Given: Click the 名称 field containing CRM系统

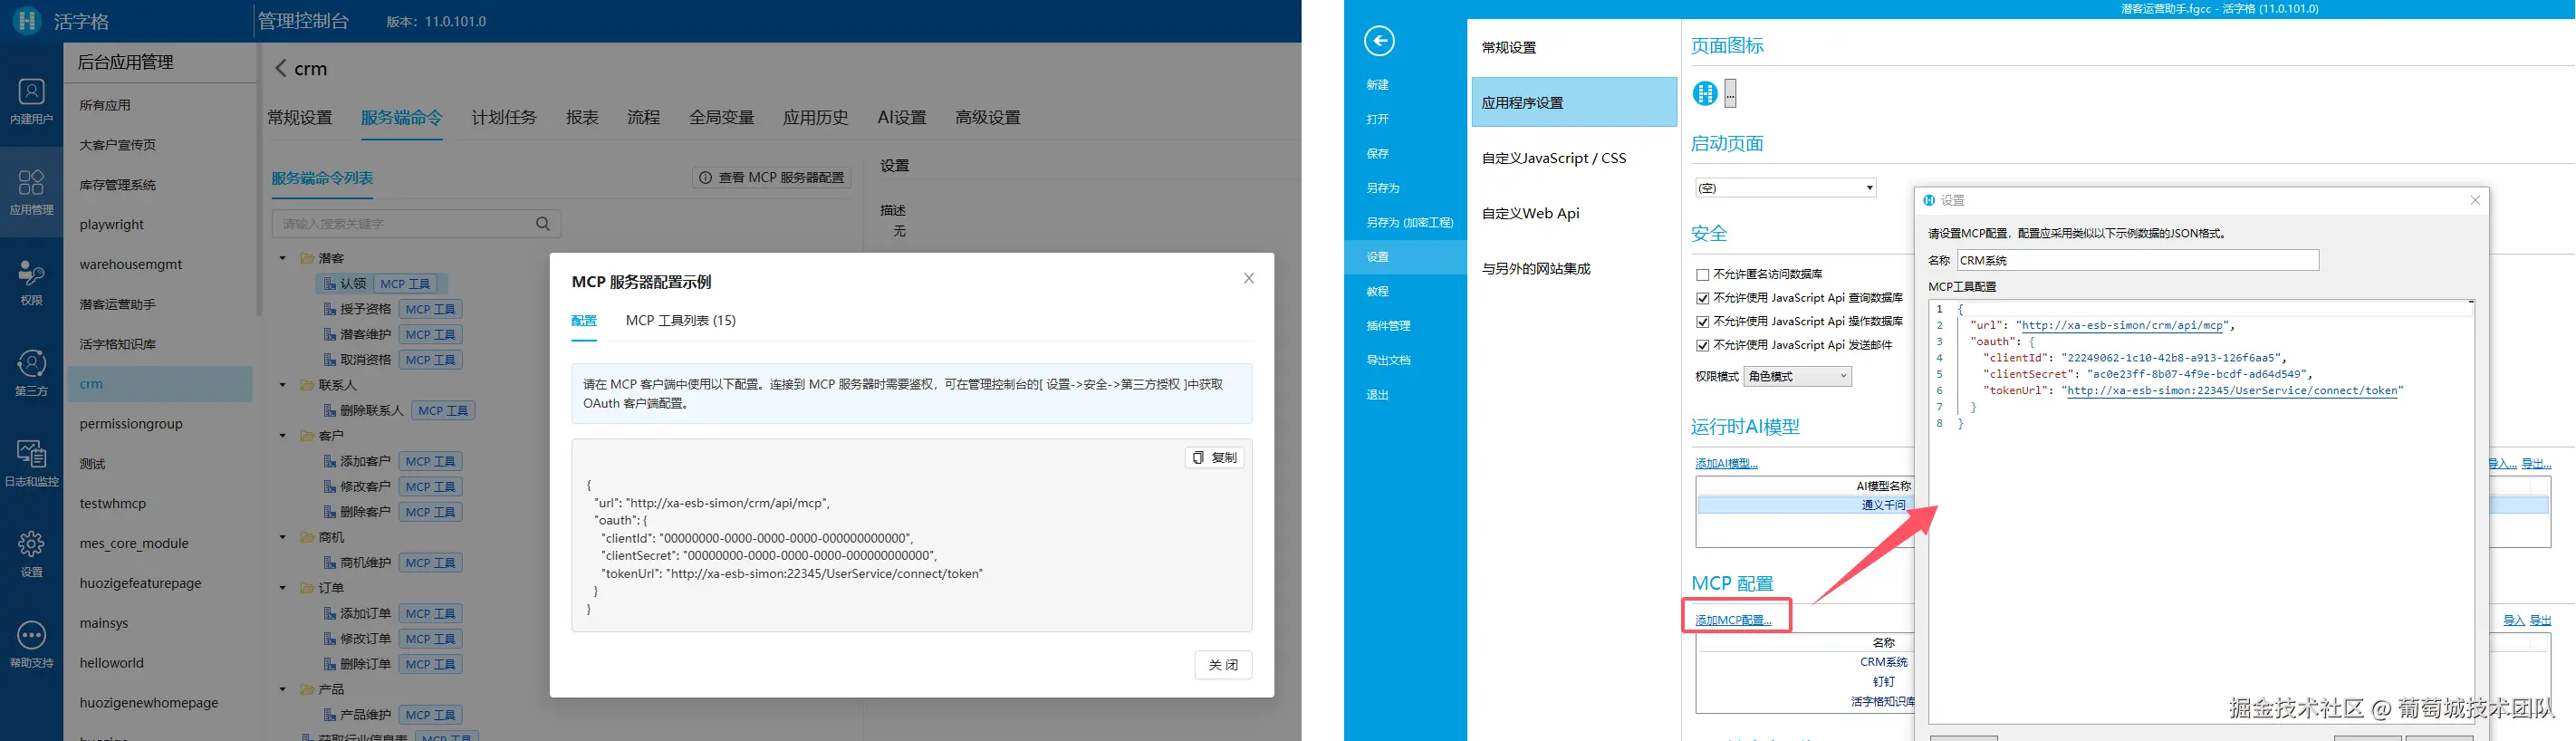Looking at the screenshot, I should click(x=2137, y=260).
